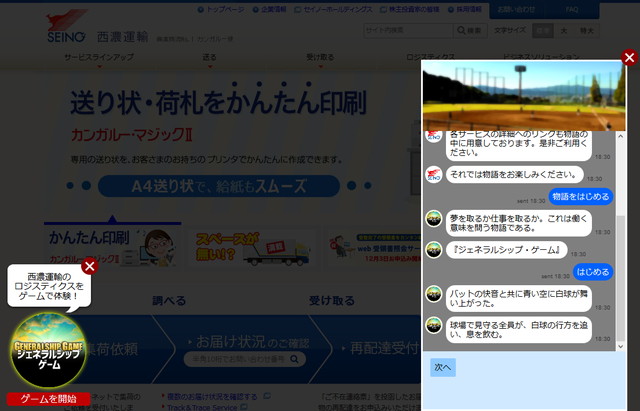
Task: Click the お届け状況のご確認 heading
Action: tap(252, 342)
